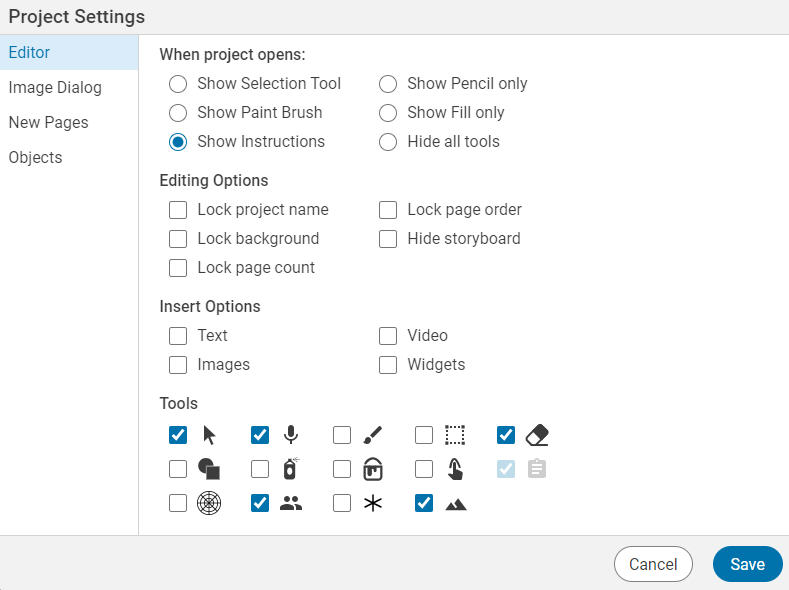Click Cancel to discard changes
The width and height of the screenshot is (789, 590).
tap(653, 564)
